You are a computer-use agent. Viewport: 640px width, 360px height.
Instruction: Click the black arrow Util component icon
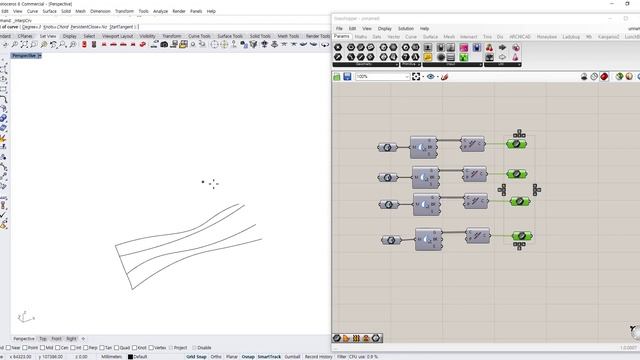coord(502,48)
